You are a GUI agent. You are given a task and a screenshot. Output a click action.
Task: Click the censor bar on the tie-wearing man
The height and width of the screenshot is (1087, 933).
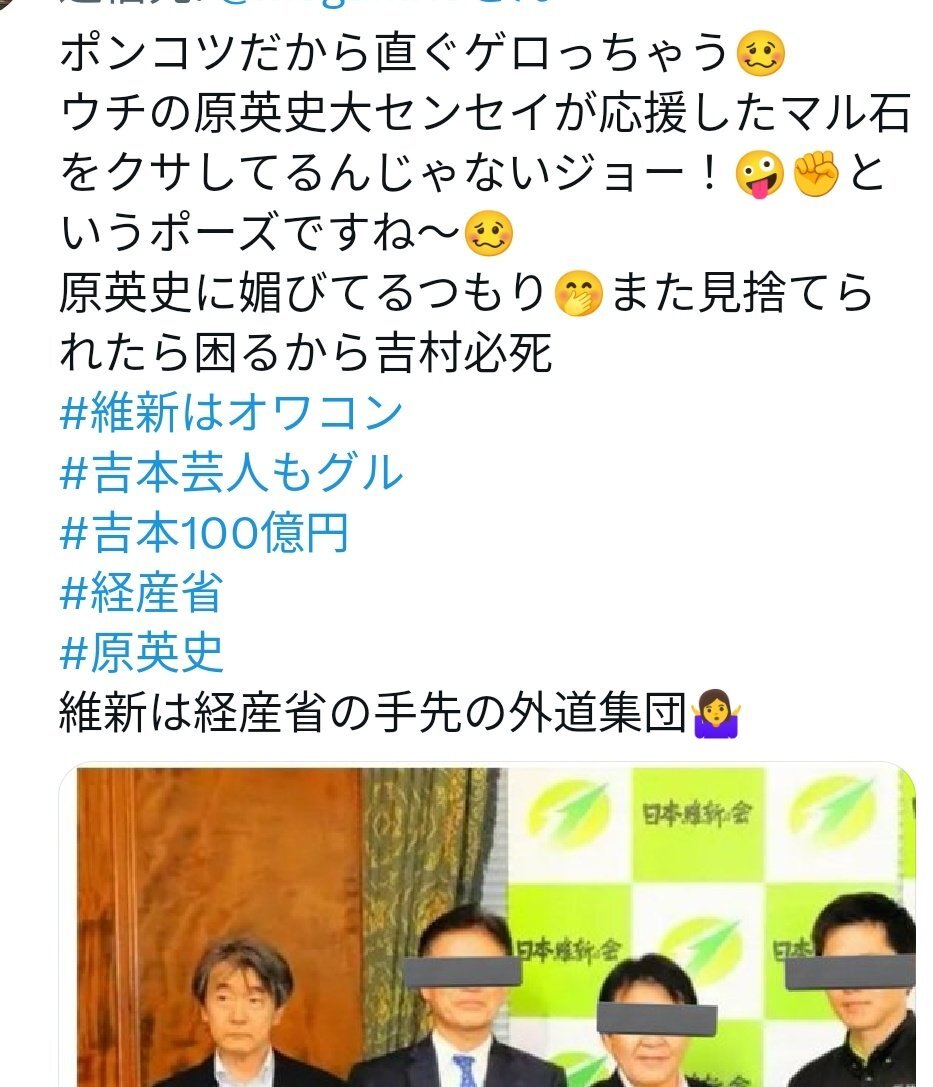tap(462, 972)
